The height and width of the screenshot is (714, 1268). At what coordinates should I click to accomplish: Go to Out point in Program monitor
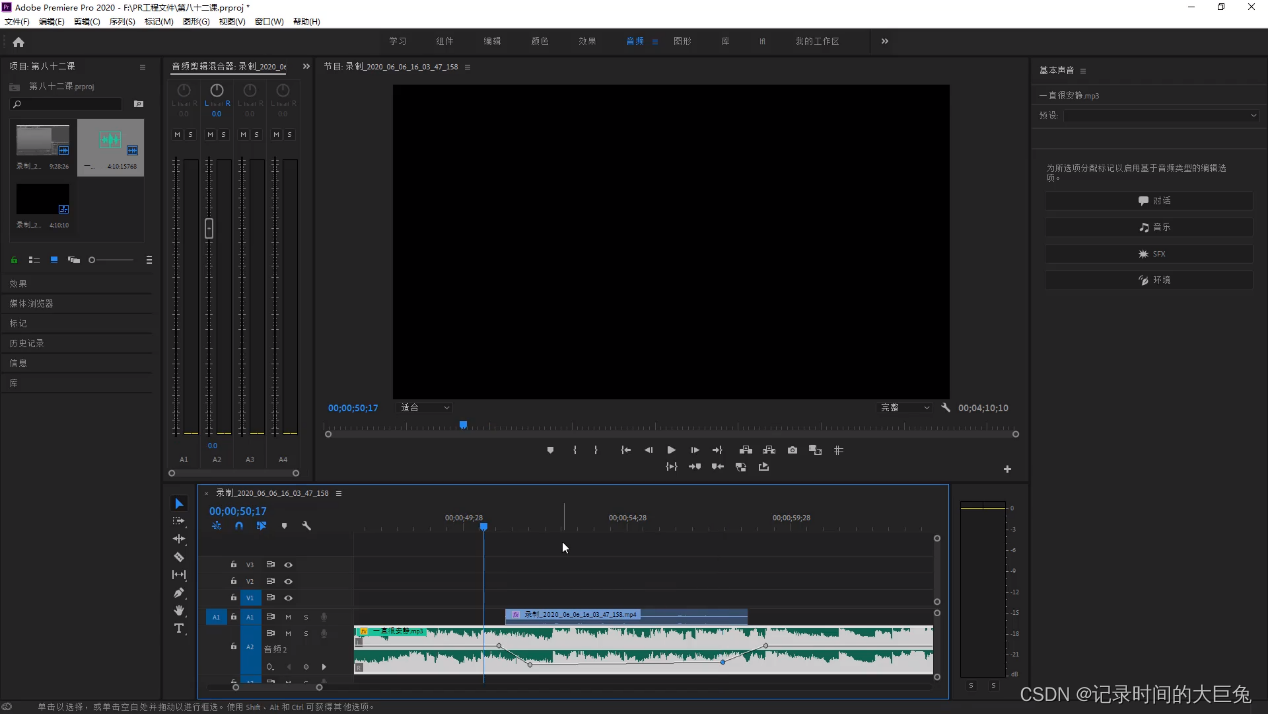click(717, 450)
